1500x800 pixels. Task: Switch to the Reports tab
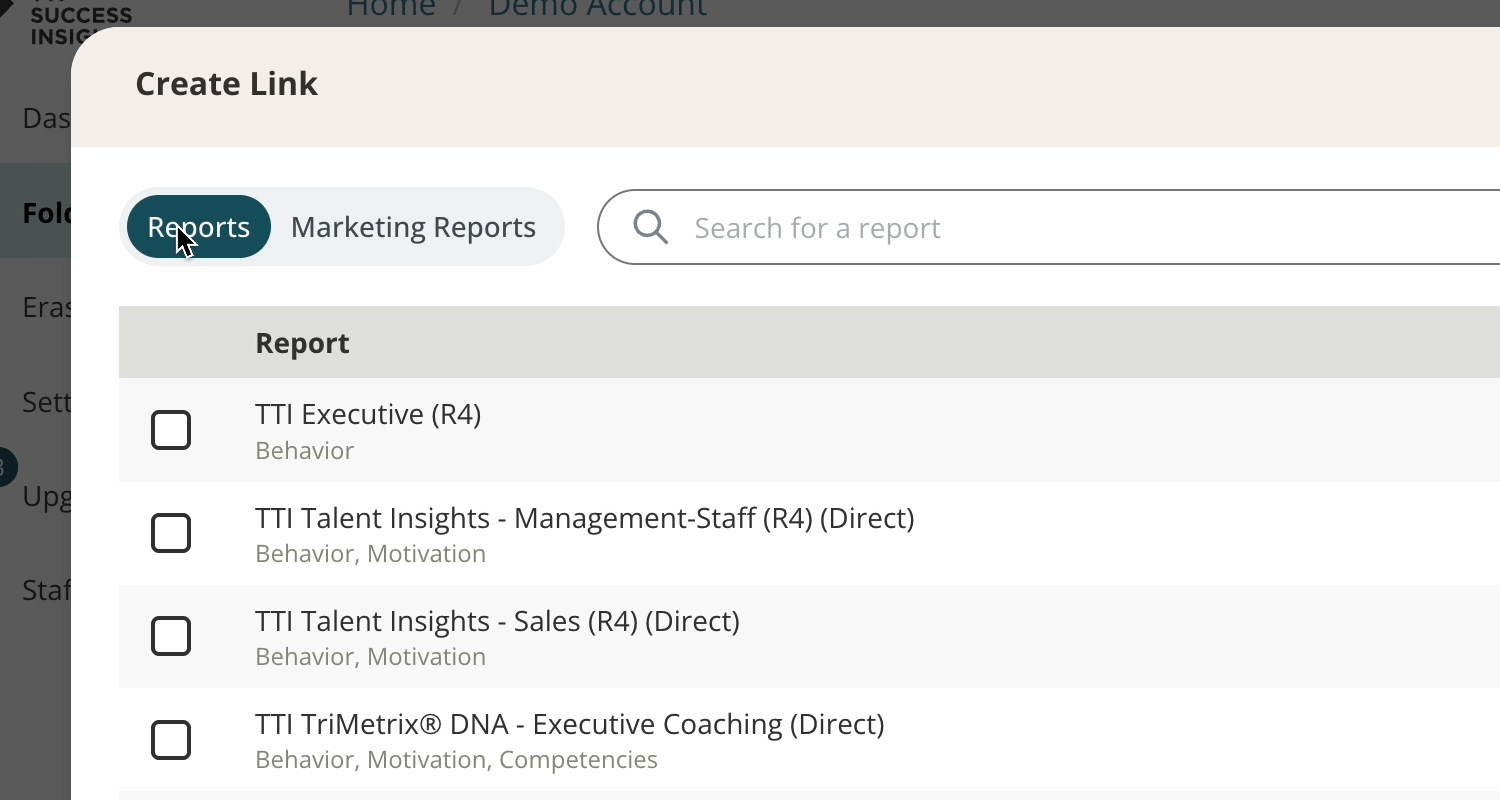[x=199, y=227]
